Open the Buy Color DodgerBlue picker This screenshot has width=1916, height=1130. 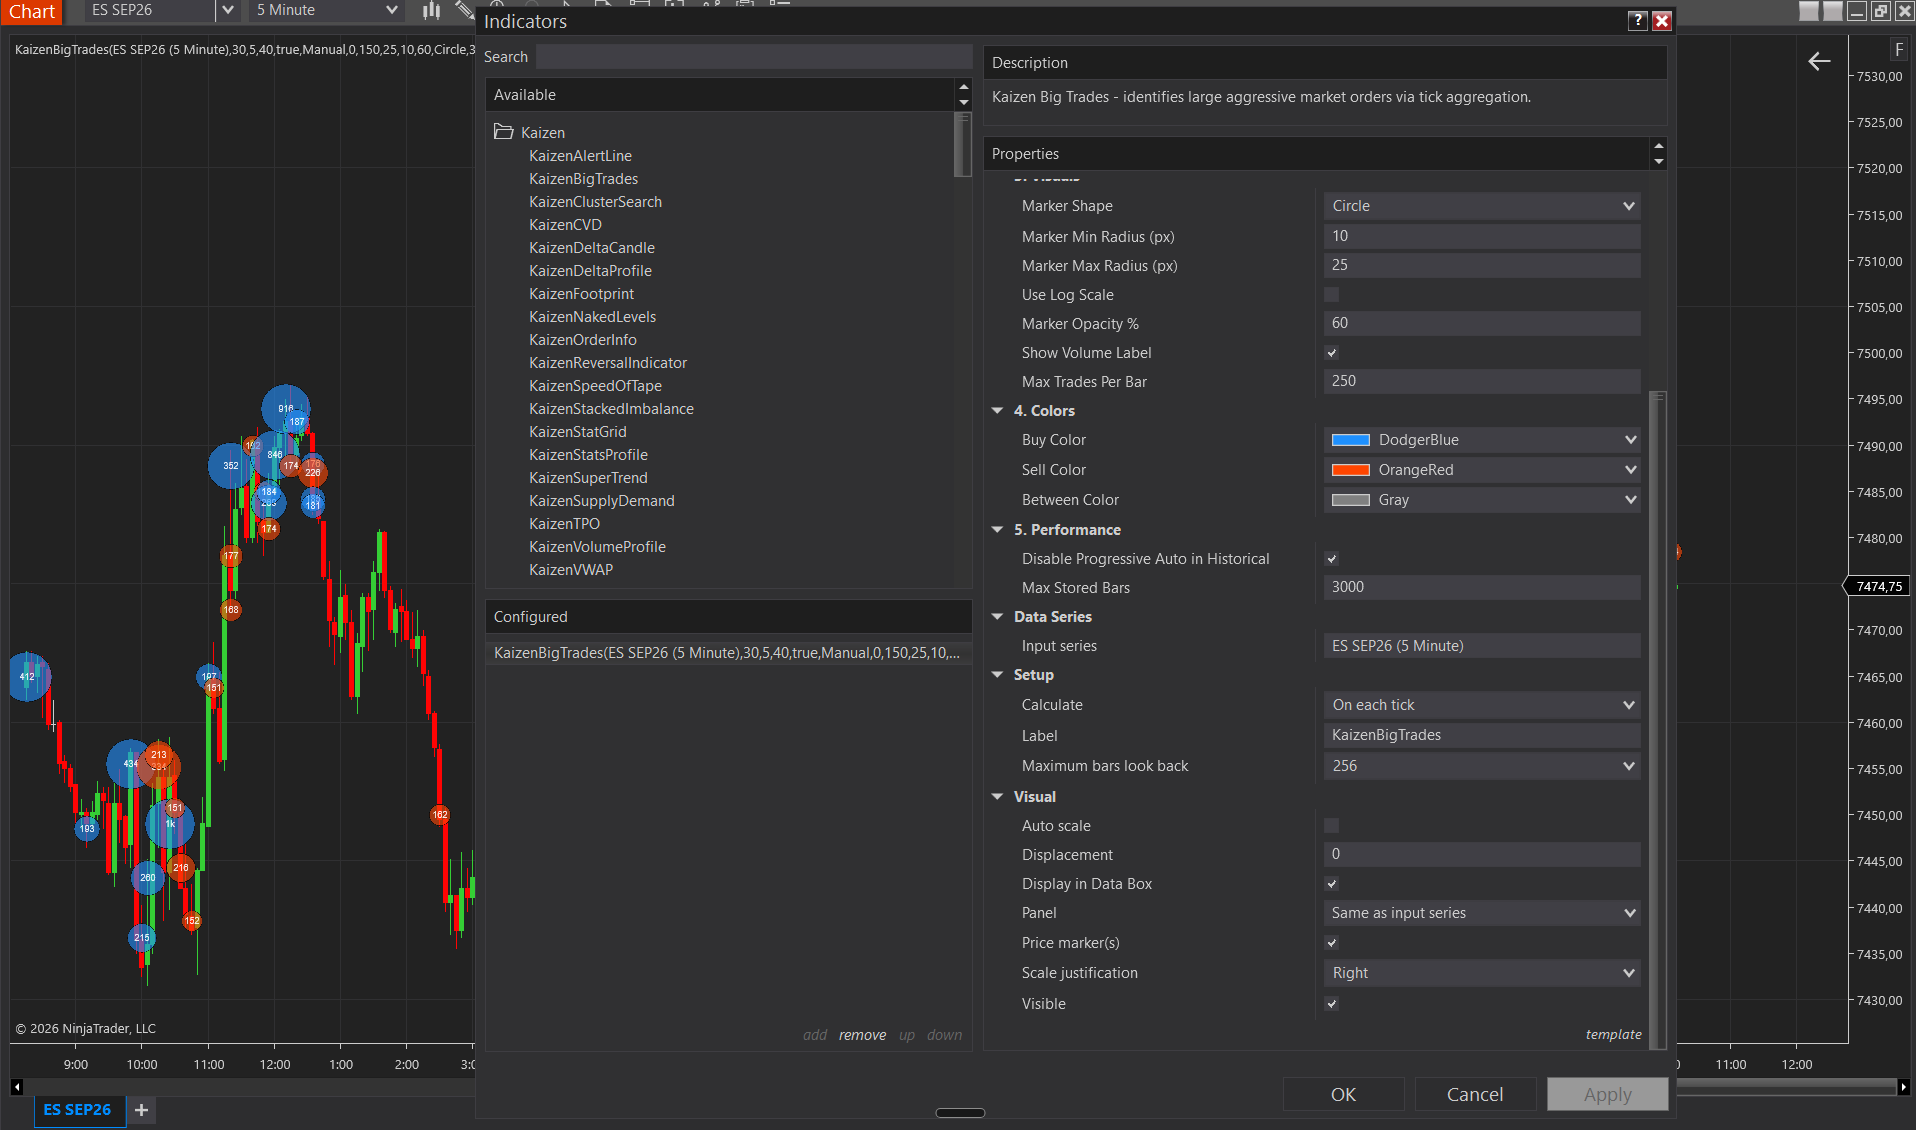[1482, 440]
